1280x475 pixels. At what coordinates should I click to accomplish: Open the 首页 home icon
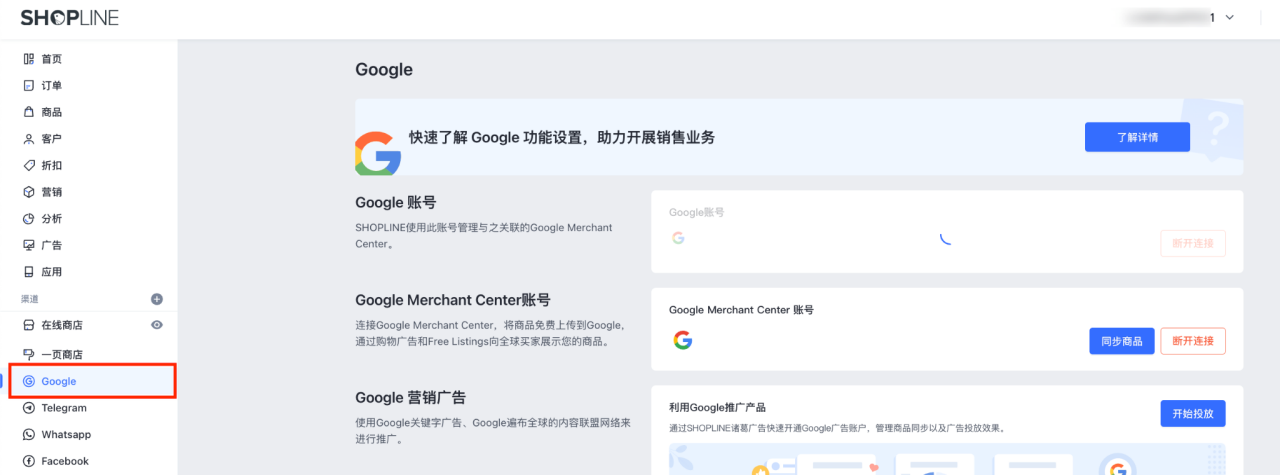(29, 59)
